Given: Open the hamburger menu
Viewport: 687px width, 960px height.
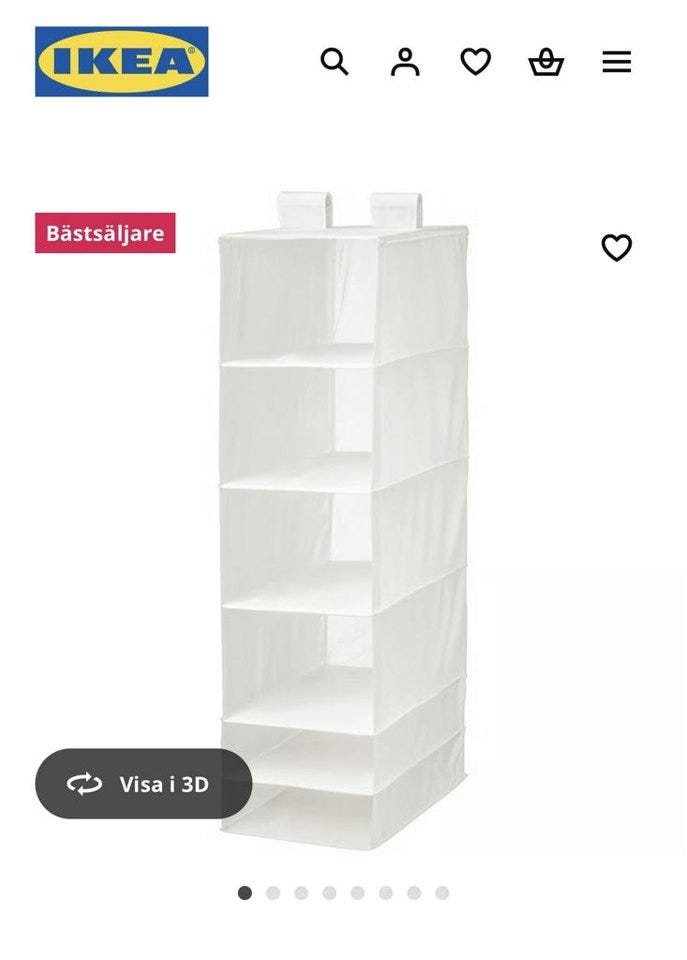Looking at the screenshot, I should pos(617,62).
